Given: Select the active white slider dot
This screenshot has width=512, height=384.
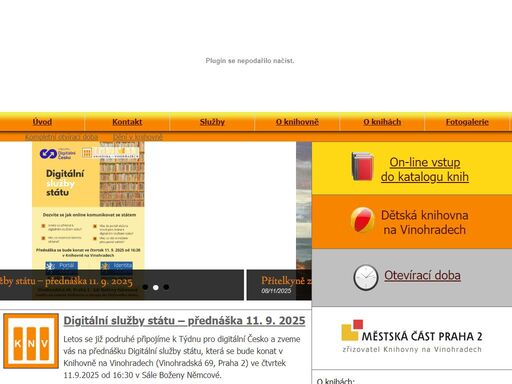Looking at the screenshot, I should point(156,287).
